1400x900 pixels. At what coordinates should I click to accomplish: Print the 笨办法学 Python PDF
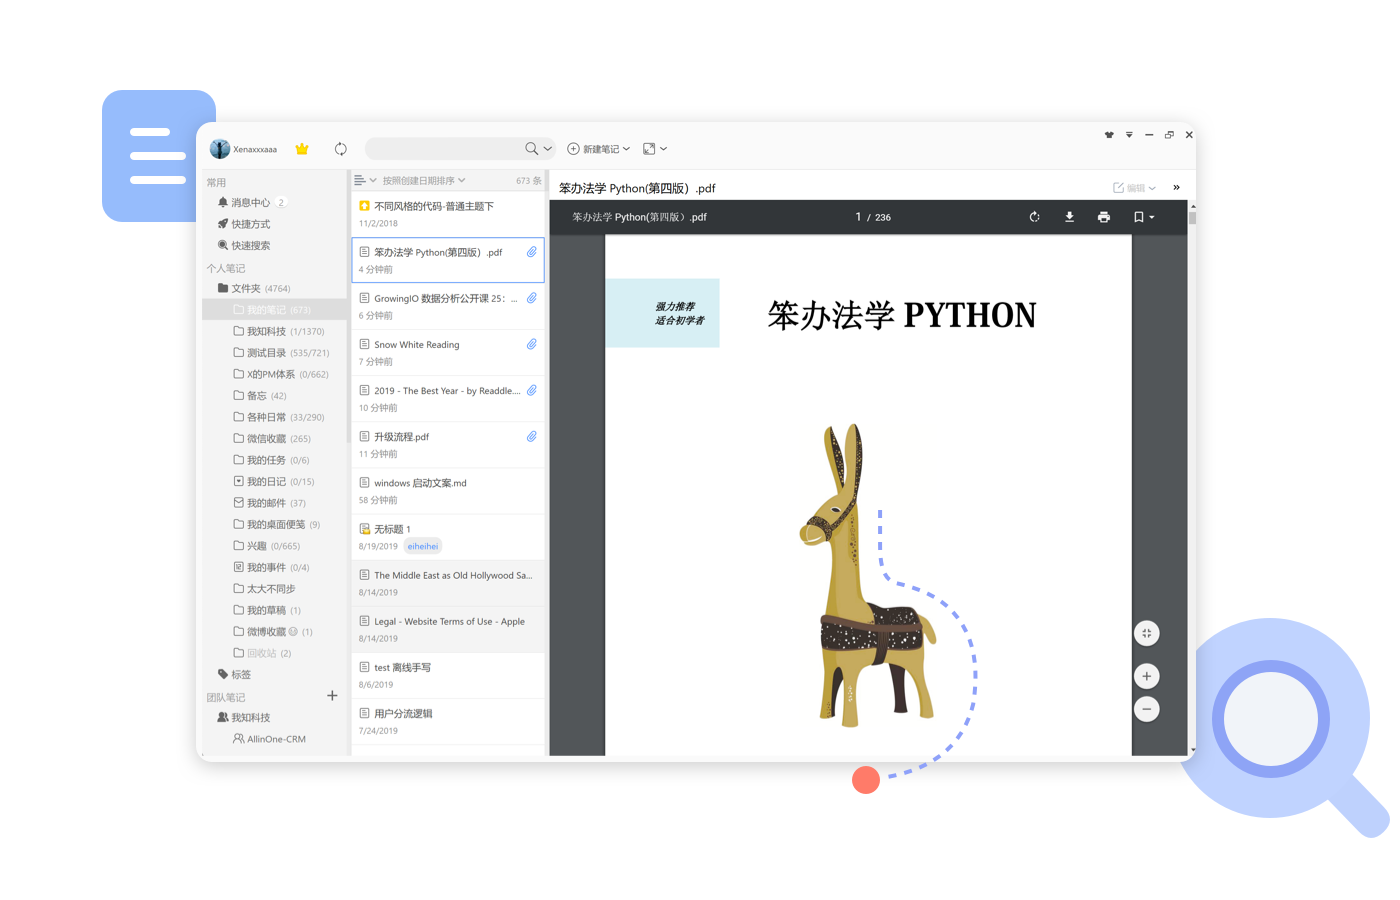[1104, 216]
